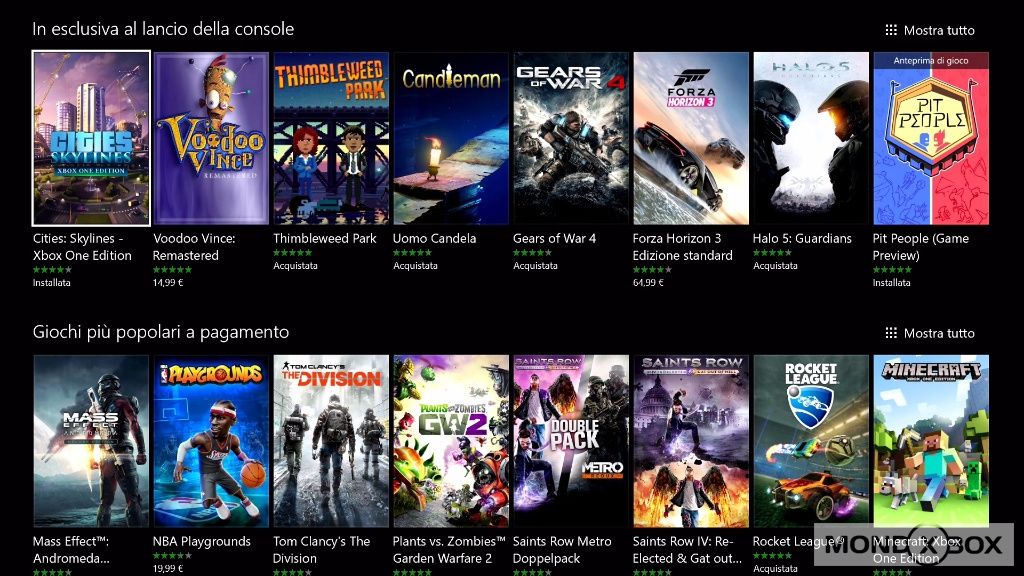Open the Thimbleweed Park game tile
Screen dimensions: 1024x576
click(331, 138)
